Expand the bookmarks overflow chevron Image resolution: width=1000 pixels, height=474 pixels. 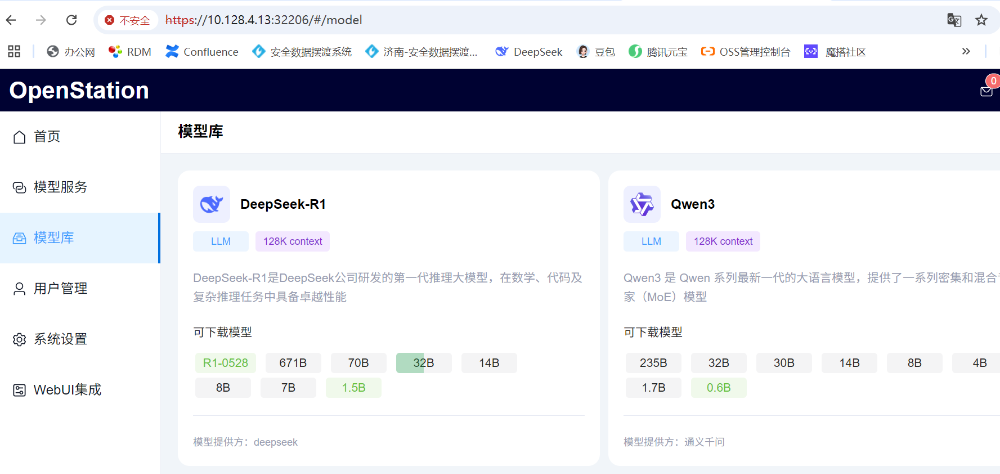966,51
